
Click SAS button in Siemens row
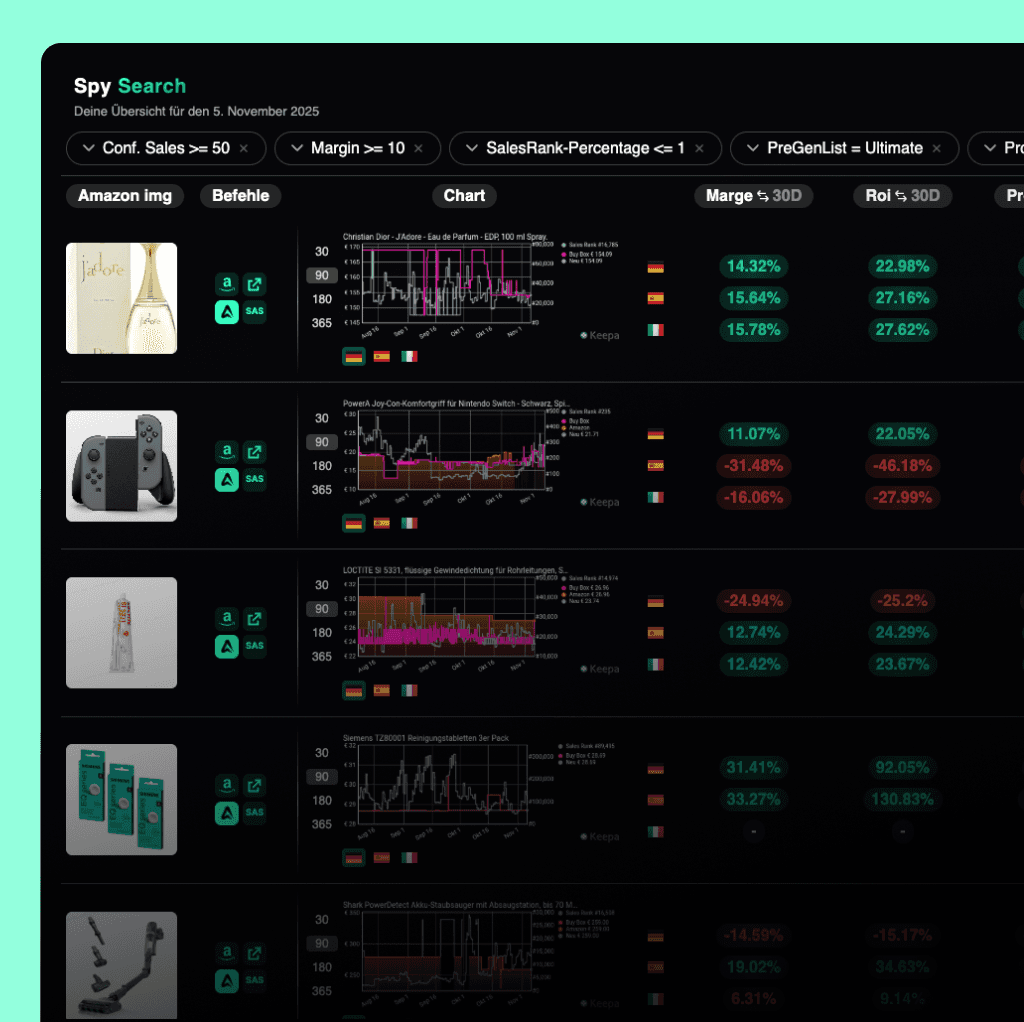tap(254, 813)
